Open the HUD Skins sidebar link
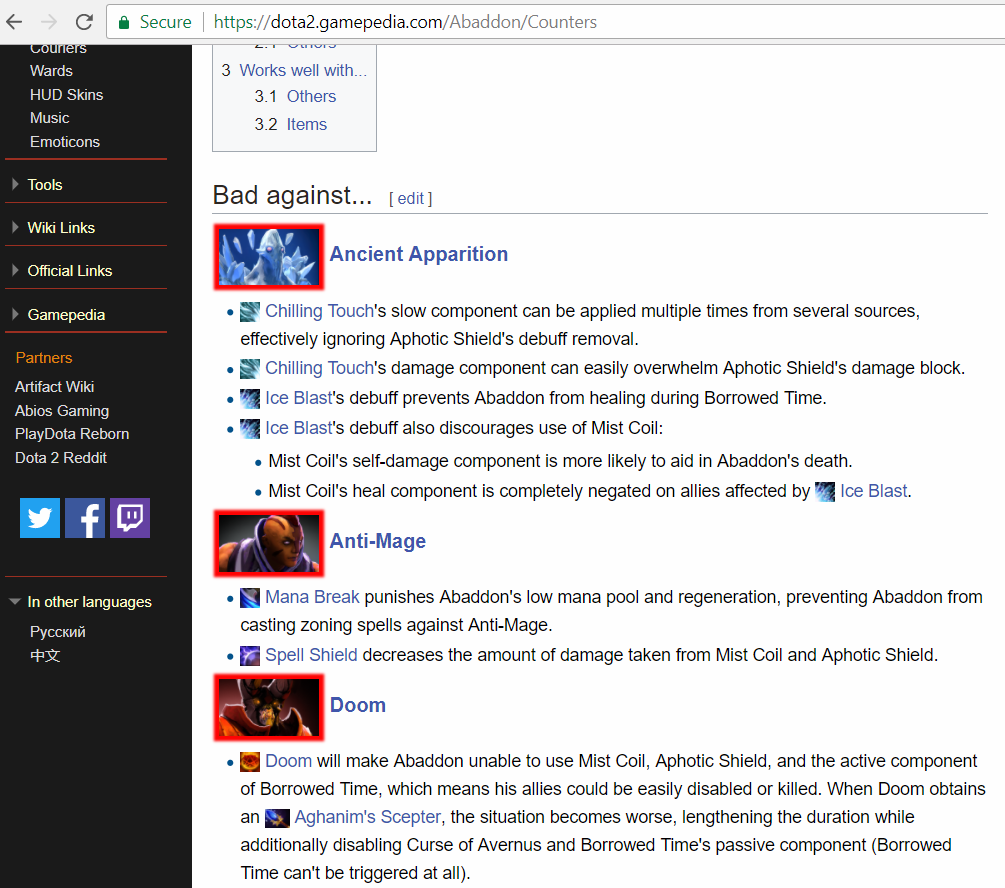 tap(67, 95)
